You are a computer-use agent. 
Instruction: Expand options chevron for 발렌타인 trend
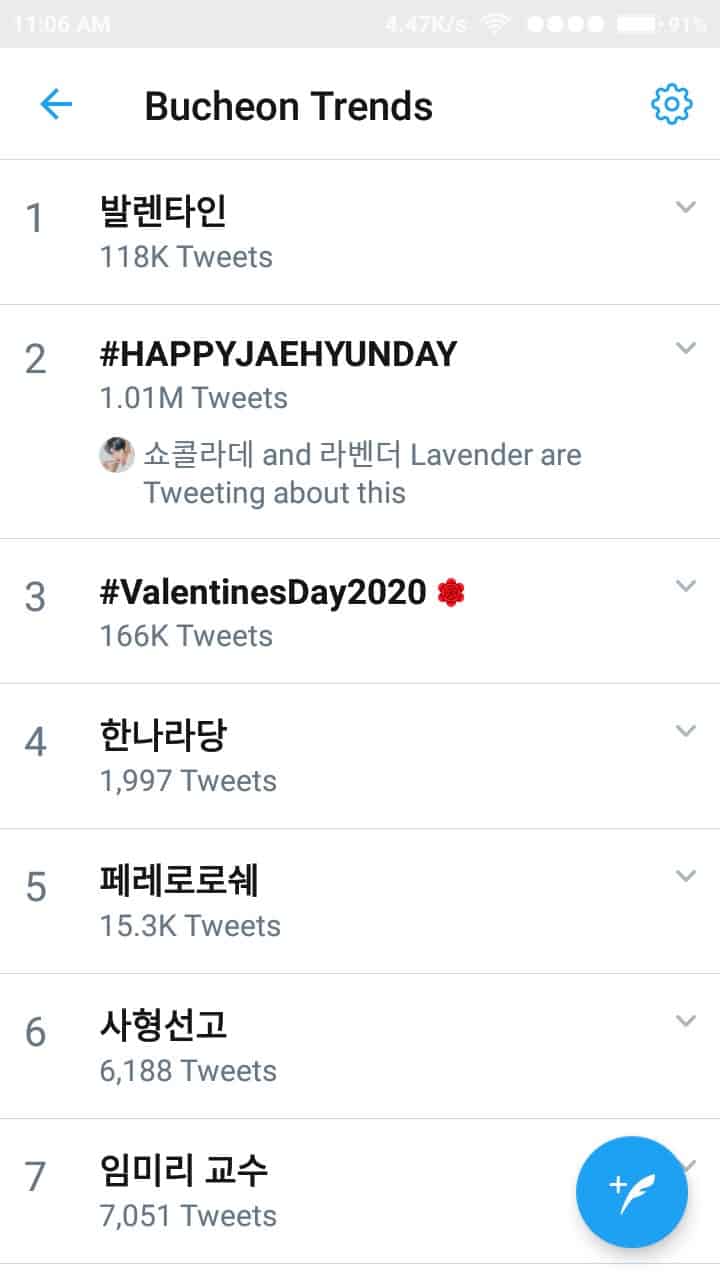click(x=685, y=207)
